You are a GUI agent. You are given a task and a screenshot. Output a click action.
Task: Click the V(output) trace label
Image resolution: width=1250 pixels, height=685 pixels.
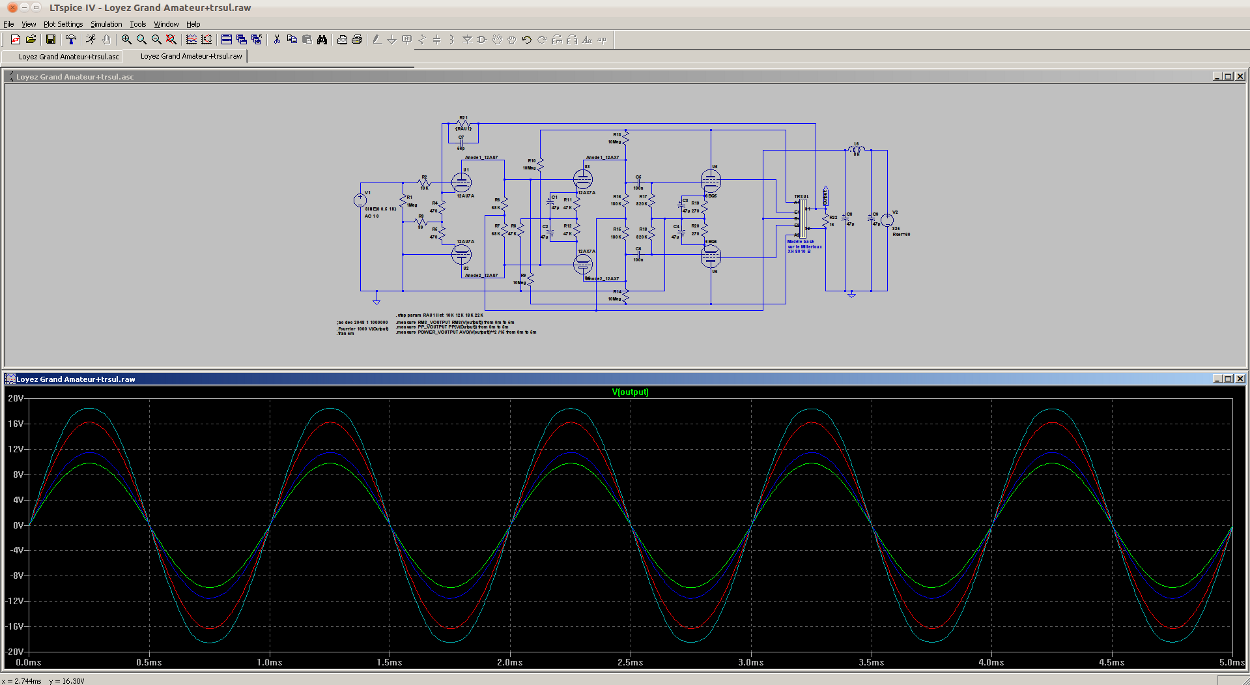[630, 392]
